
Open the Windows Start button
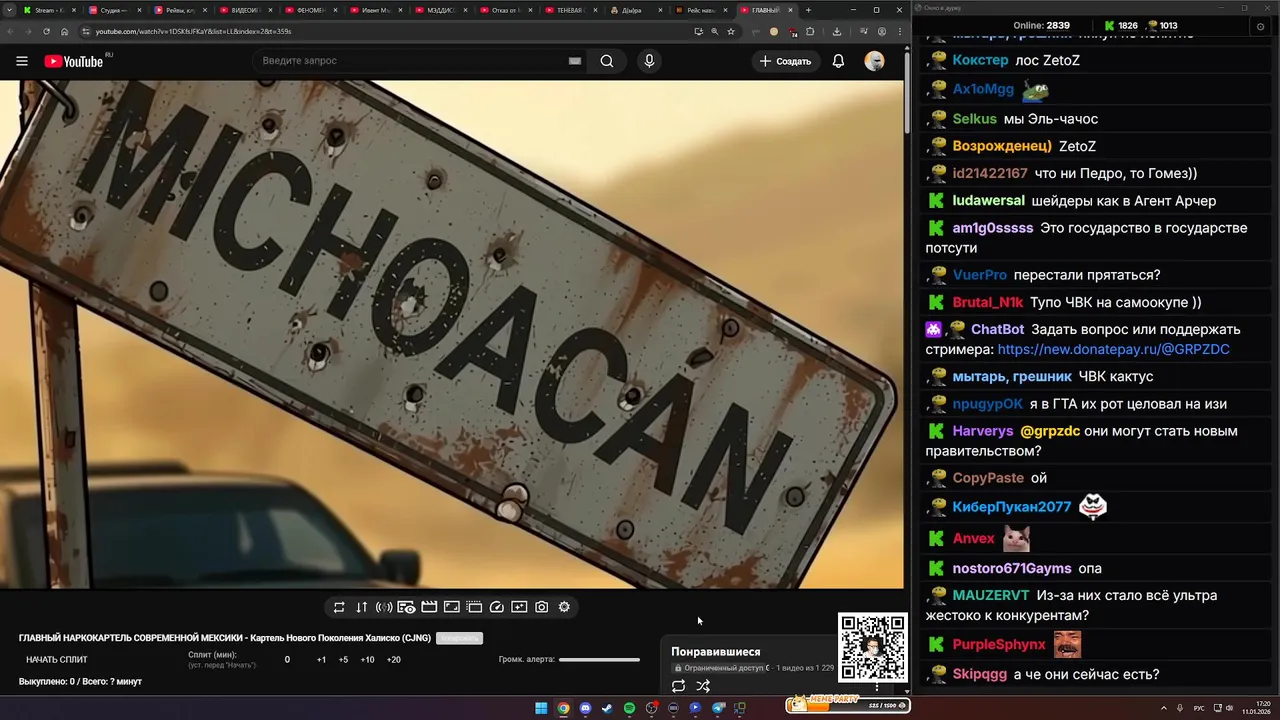click(x=541, y=708)
